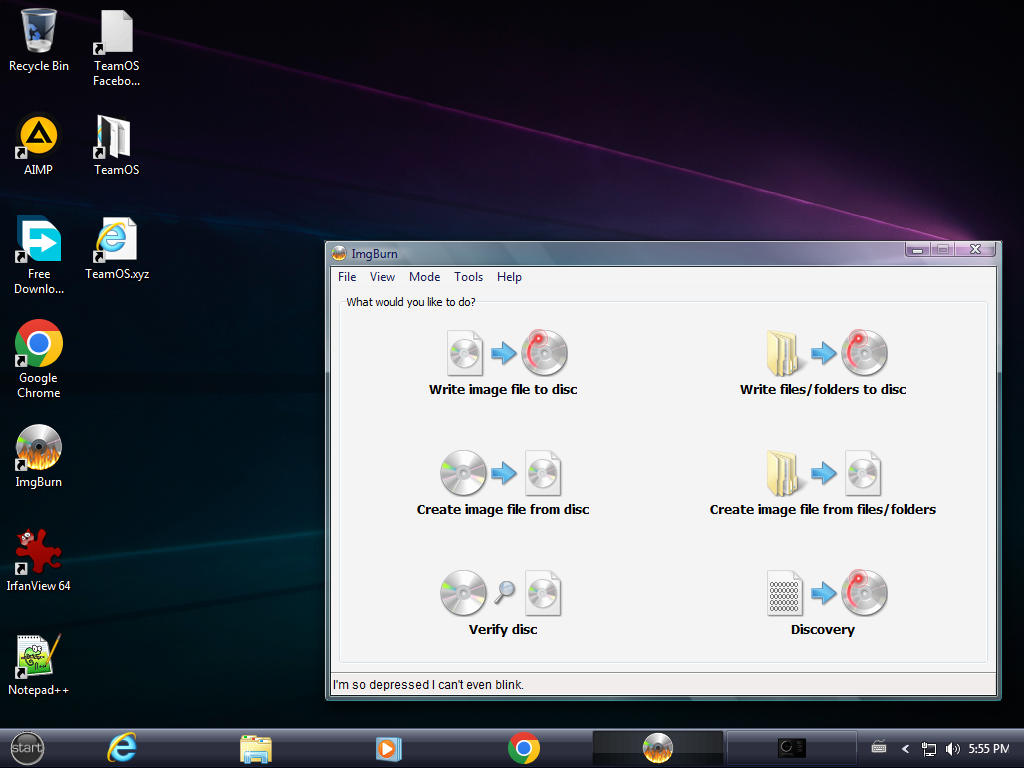Launch Internet Explorer from the taskbar
Image resolution: width=1024 pixels, height=768 pixels.
[x=122, y=748]
